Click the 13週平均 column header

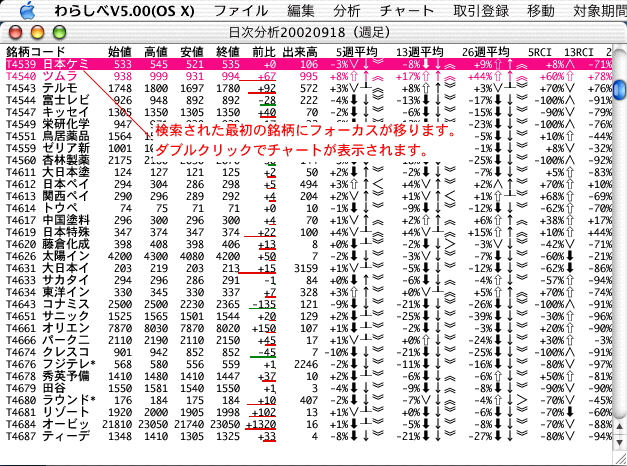tap(420, 52)
